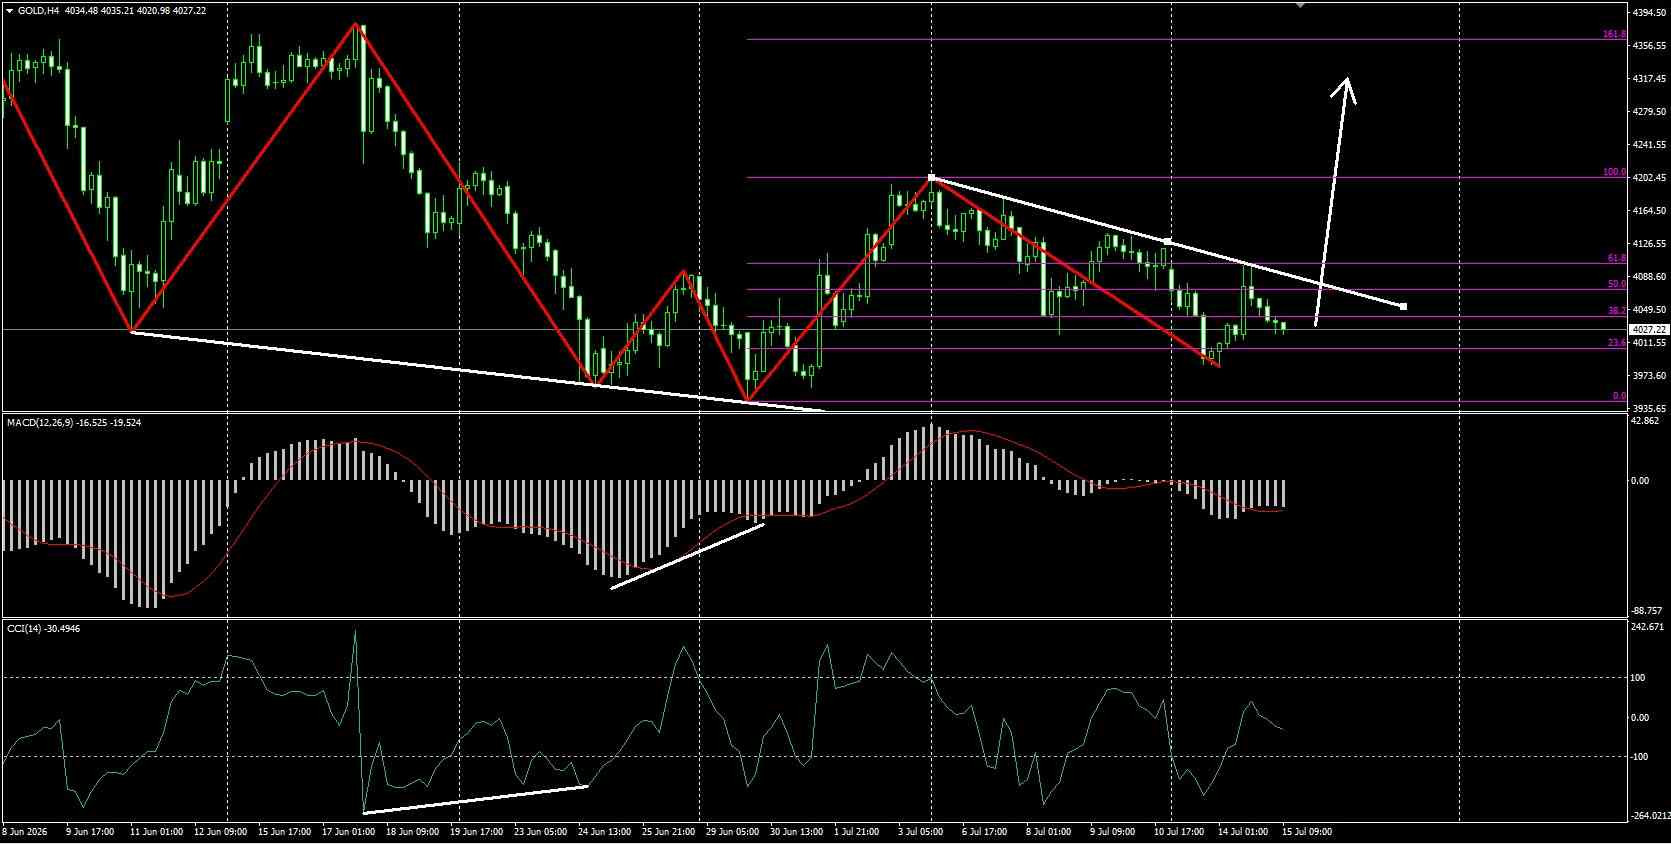The height and width of the screenshot is (844, 1671).
Task: Click the 4241.55 price scale value
Action: (1648, 144)
